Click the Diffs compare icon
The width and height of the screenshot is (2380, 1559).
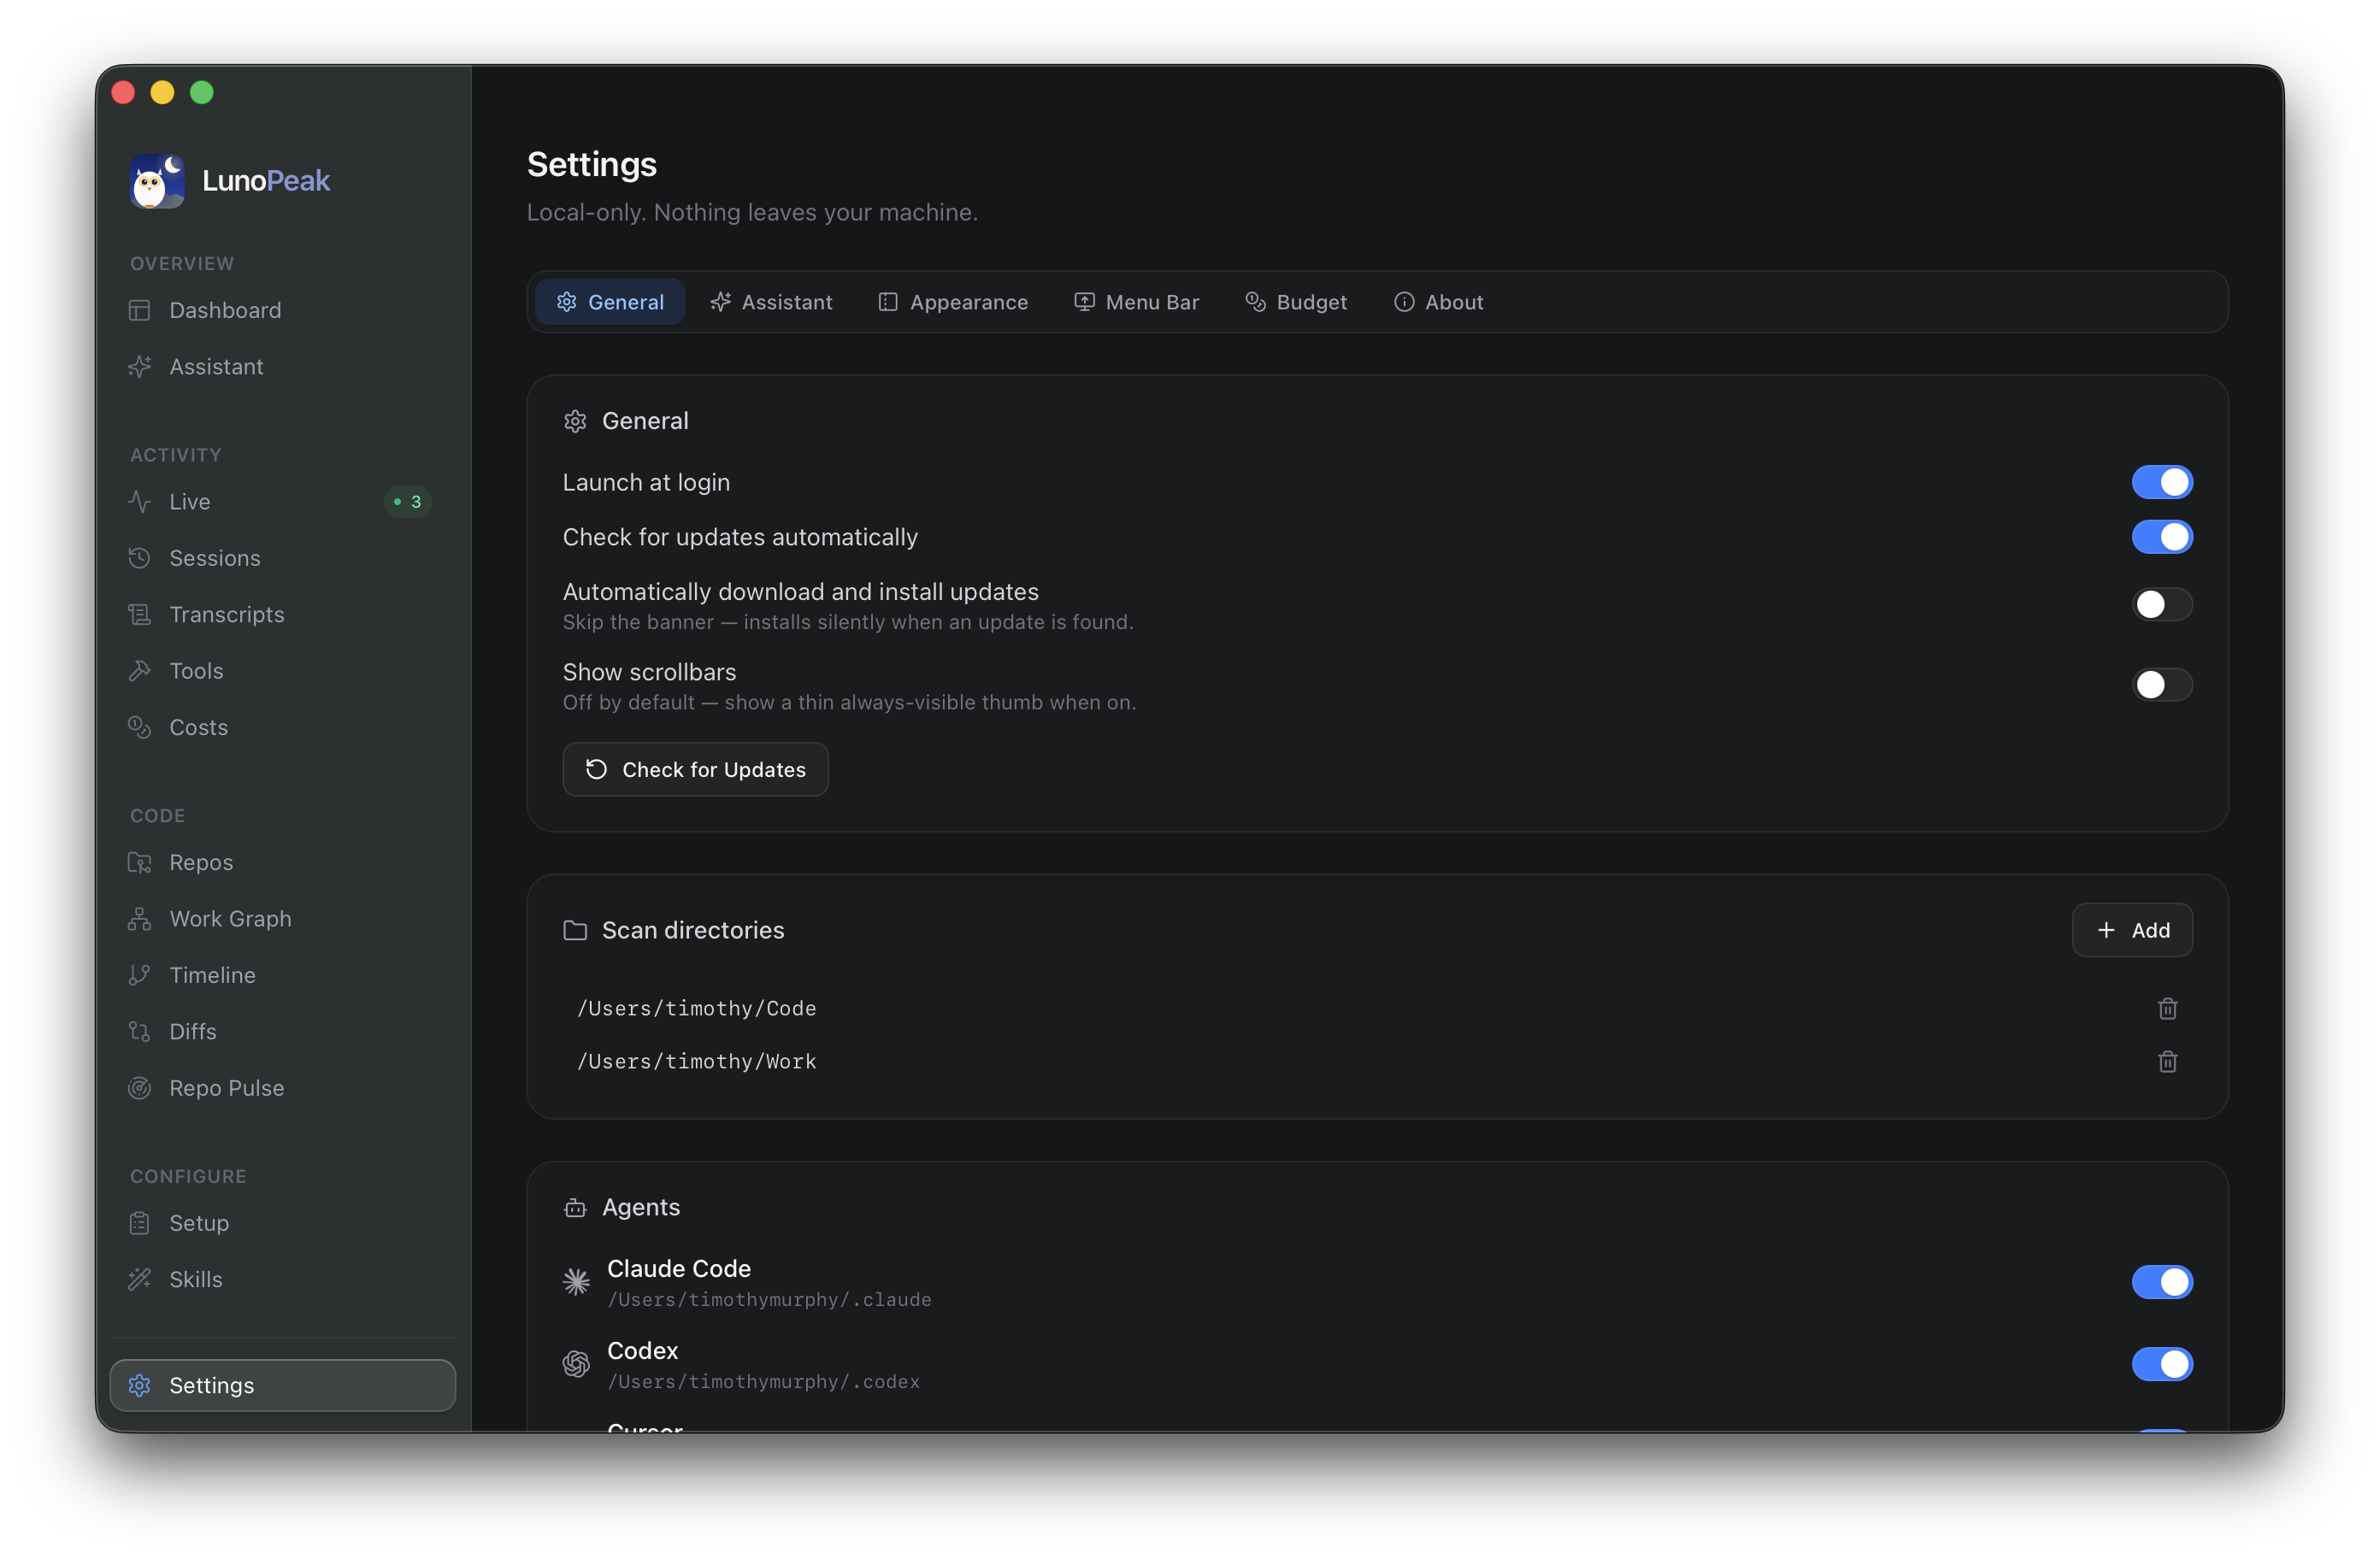click(140, 1031)
